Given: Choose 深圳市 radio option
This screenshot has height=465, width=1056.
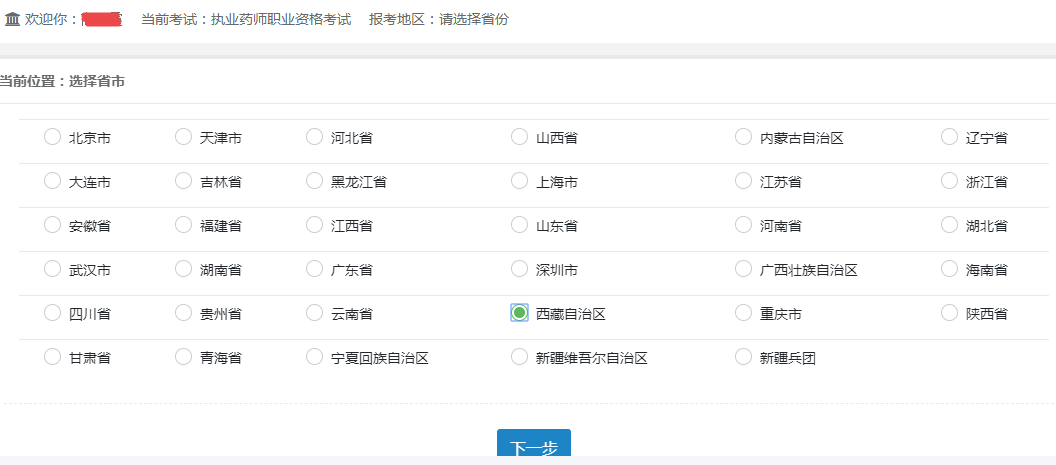Looking at the screenshot, I should [519, 269].
